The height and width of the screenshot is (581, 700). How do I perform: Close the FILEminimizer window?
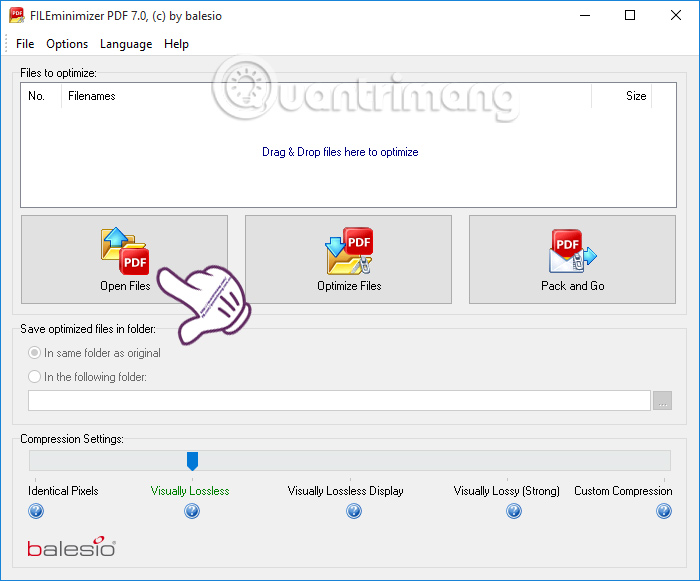[x=676, y=15]
